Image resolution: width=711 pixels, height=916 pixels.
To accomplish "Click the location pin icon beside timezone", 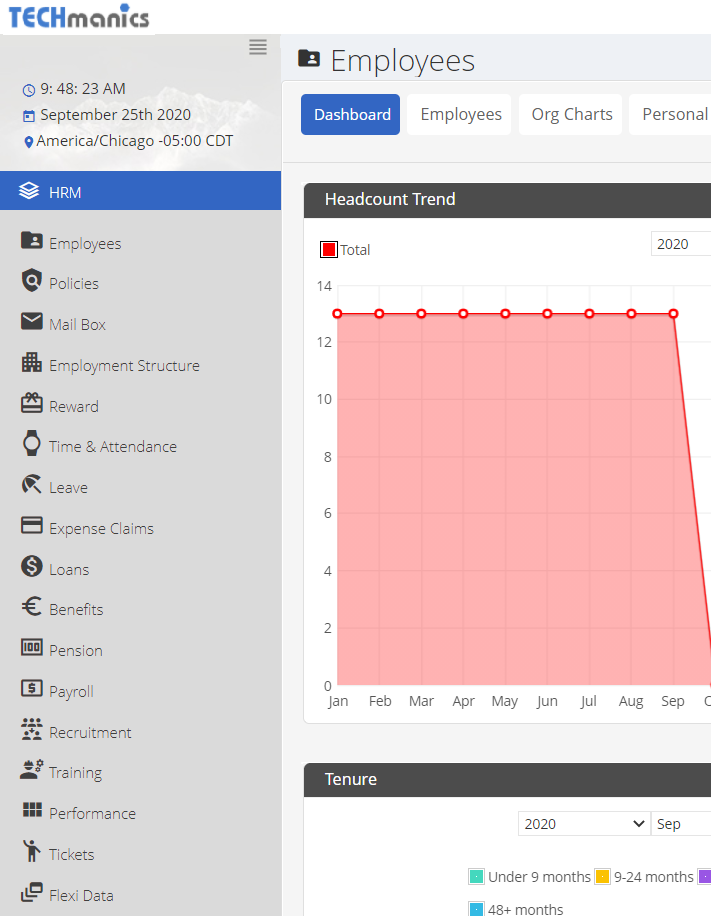I will [x=28, y=142].
